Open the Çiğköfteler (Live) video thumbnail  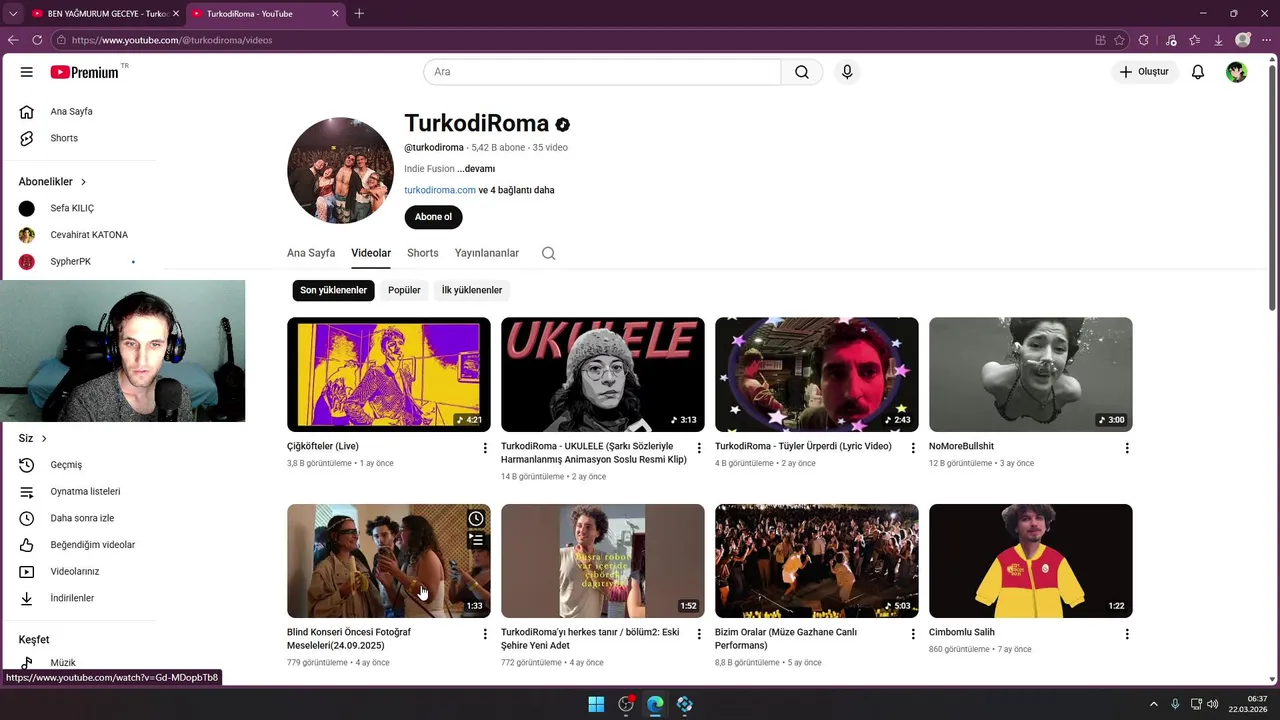pyautogui.click(x=389, y=375)
